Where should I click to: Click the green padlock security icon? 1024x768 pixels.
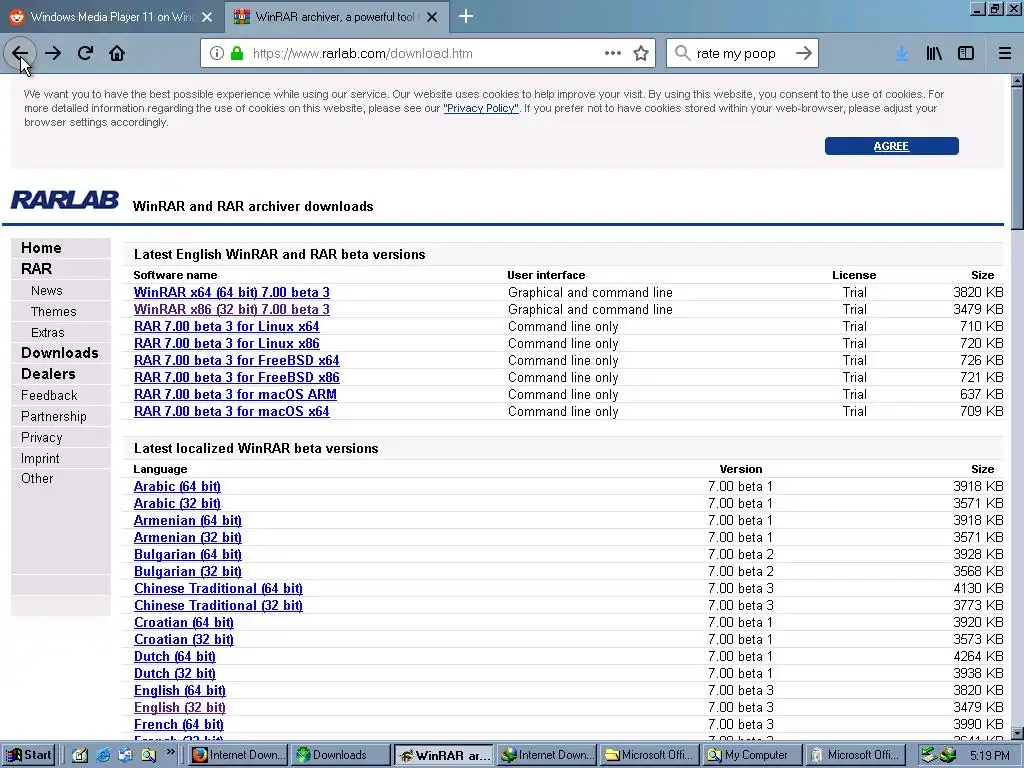tap(237, 54)
